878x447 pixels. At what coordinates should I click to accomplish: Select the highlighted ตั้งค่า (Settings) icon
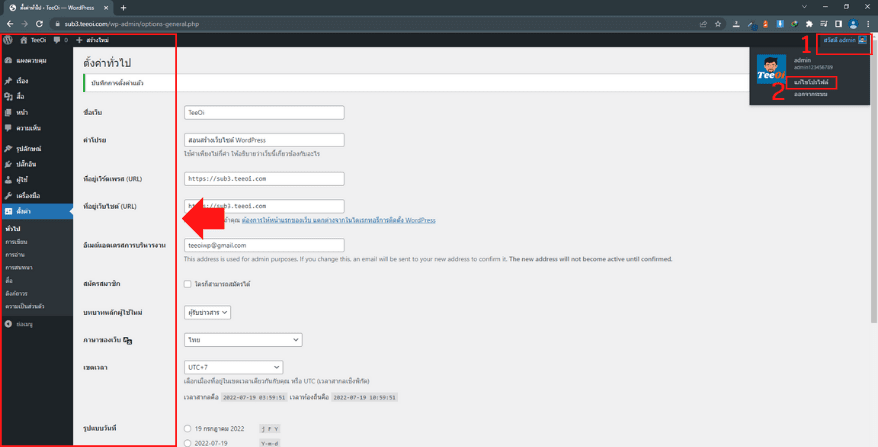coord(8,211)
